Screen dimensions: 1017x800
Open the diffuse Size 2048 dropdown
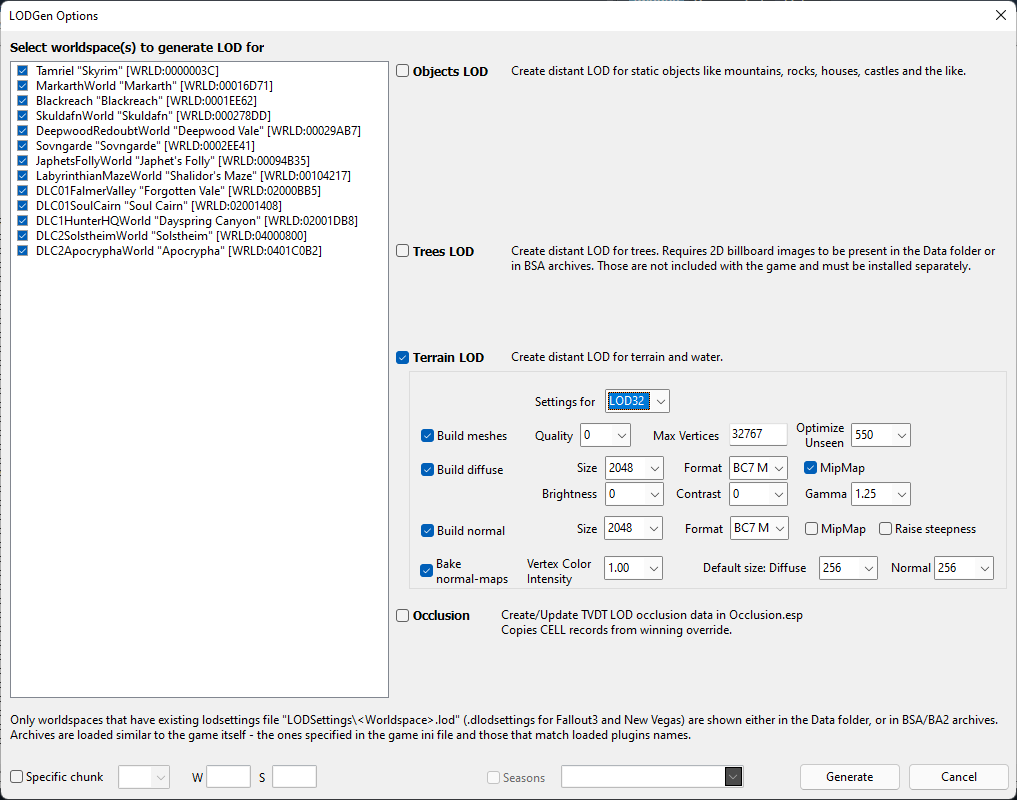click(x=654, y=468)
